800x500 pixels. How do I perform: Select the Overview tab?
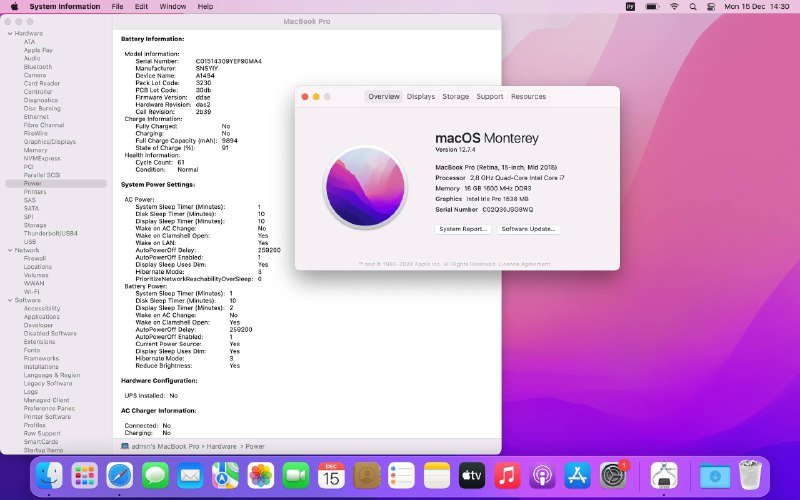(x=384, y=96)
